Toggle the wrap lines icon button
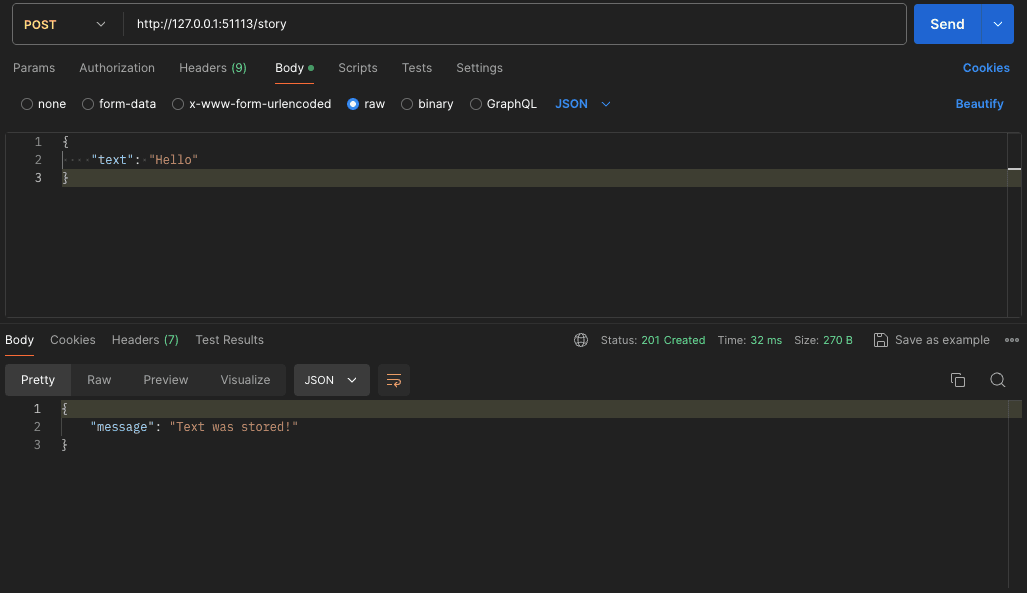The width and height of the screenshot is (1027, 593). tap(394, 380)
